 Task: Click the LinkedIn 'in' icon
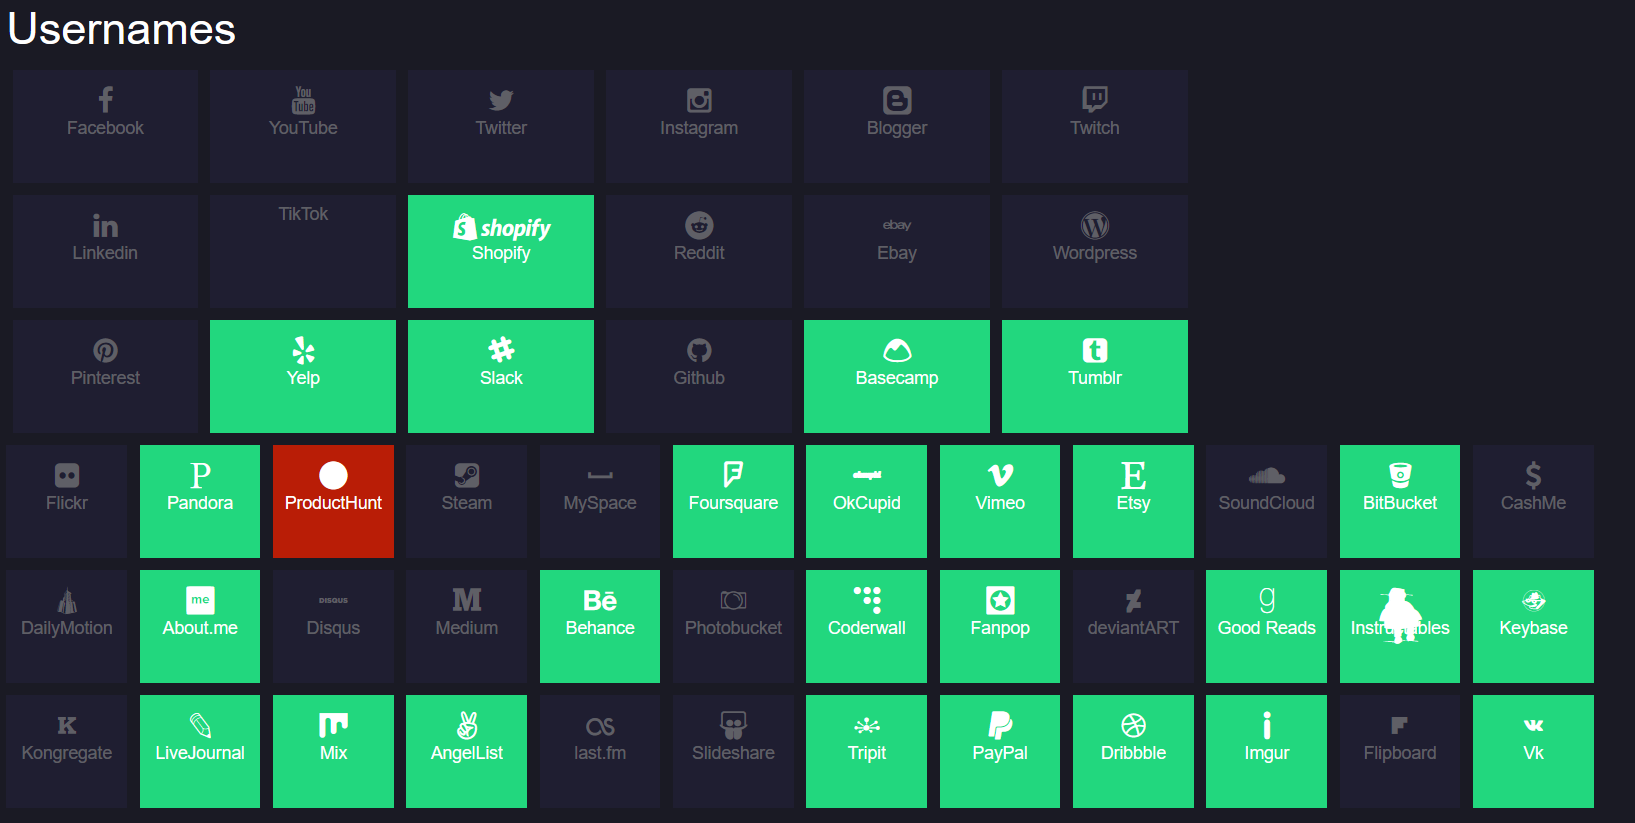point(105,226)
